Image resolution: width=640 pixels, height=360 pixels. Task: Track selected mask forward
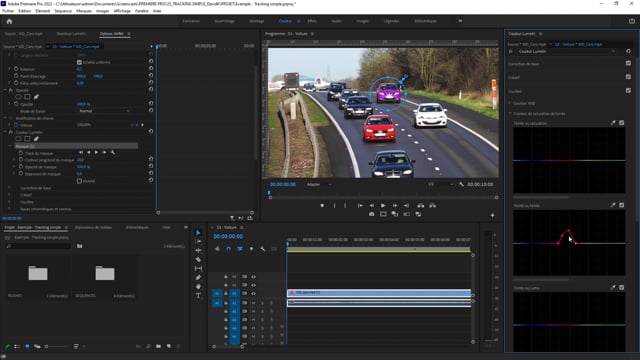pyautogui.click(x=96, y=153)
